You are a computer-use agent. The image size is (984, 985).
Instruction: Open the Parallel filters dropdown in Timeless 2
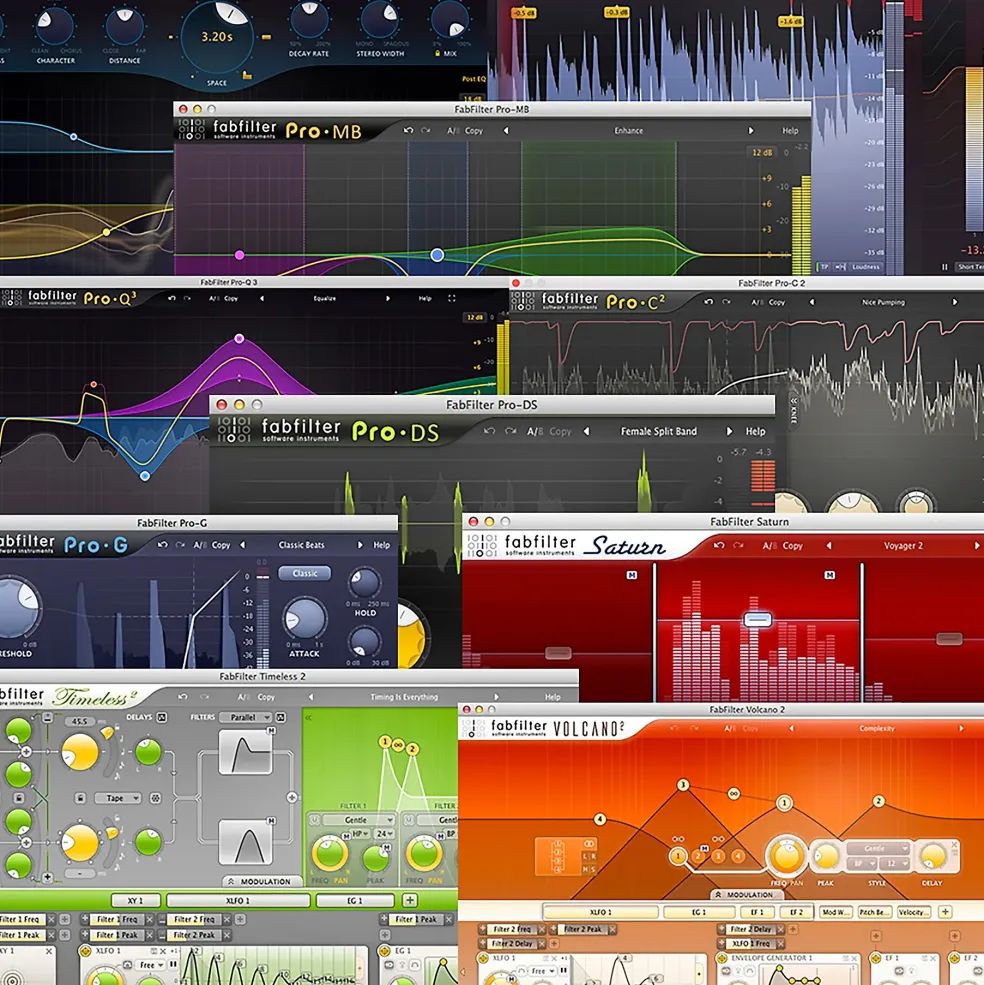click(x=246, y=717)
